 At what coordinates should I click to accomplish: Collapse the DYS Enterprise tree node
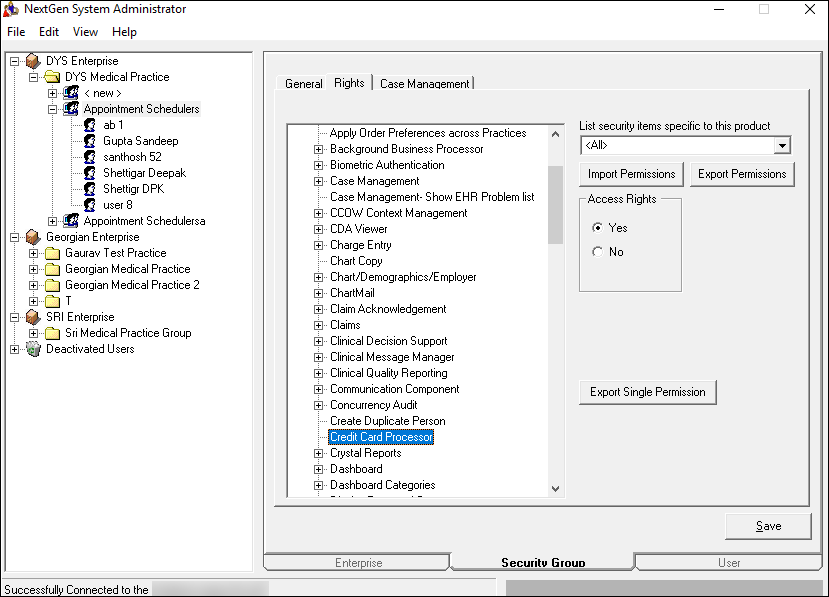(15, 61)
